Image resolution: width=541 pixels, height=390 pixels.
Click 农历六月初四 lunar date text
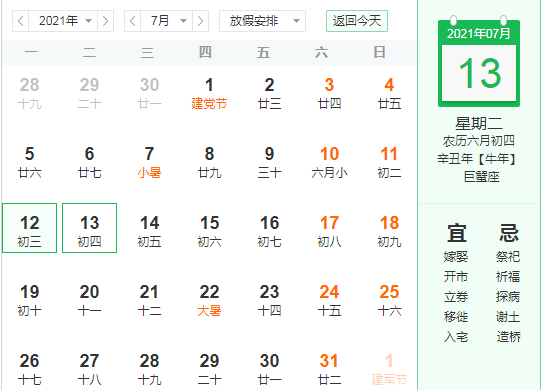[x=479, y=141]
